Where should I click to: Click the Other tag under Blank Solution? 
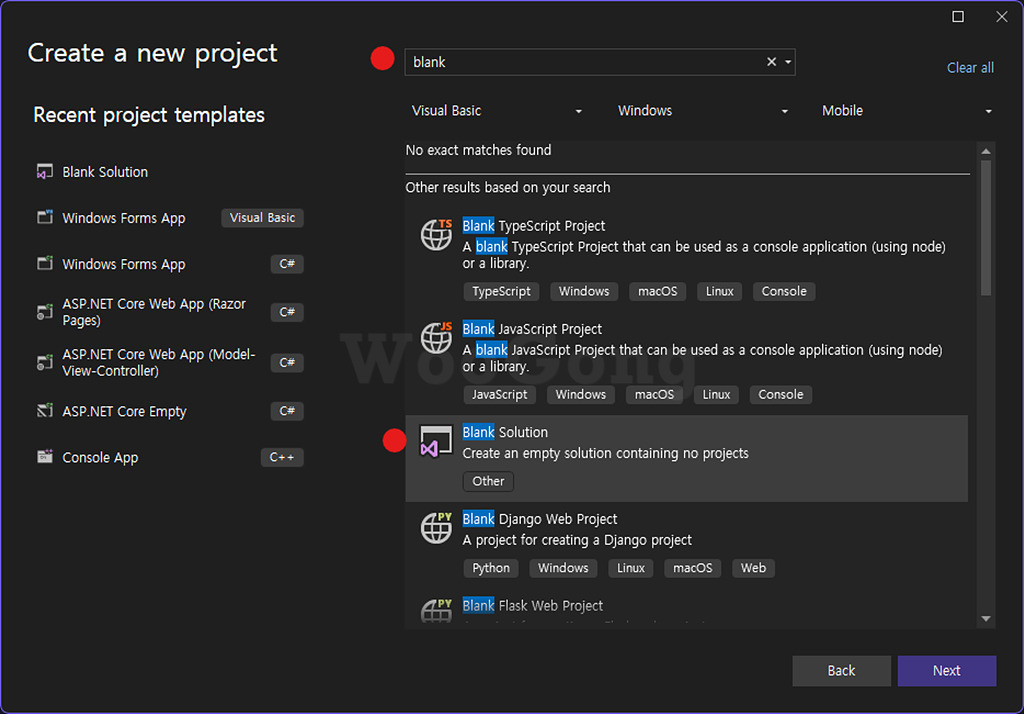488,481
